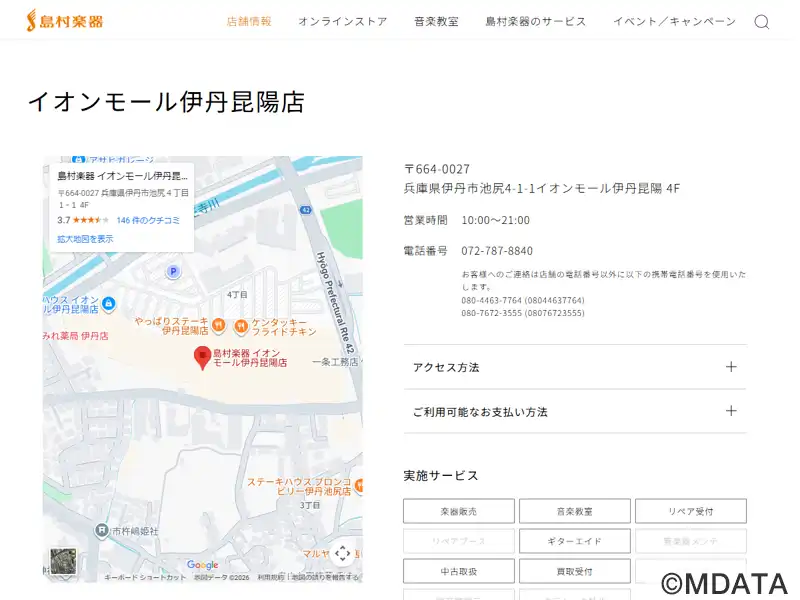Click the やっぱりステーキ restaurant map icon
This screenshot has height=600, width=800.
218,324
